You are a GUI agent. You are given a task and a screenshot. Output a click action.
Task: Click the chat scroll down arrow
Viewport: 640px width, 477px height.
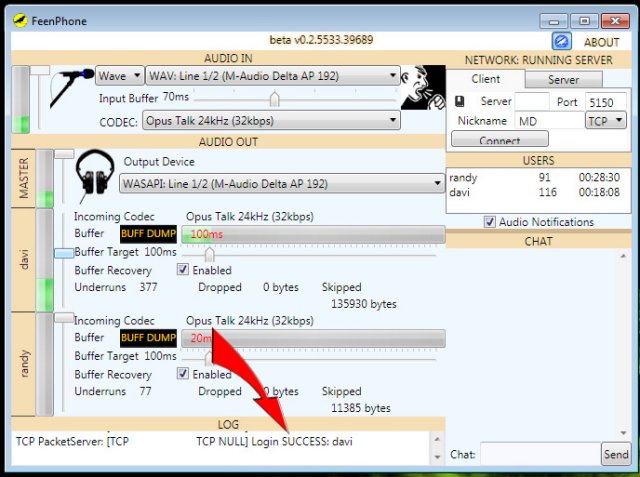coord(623,433)
